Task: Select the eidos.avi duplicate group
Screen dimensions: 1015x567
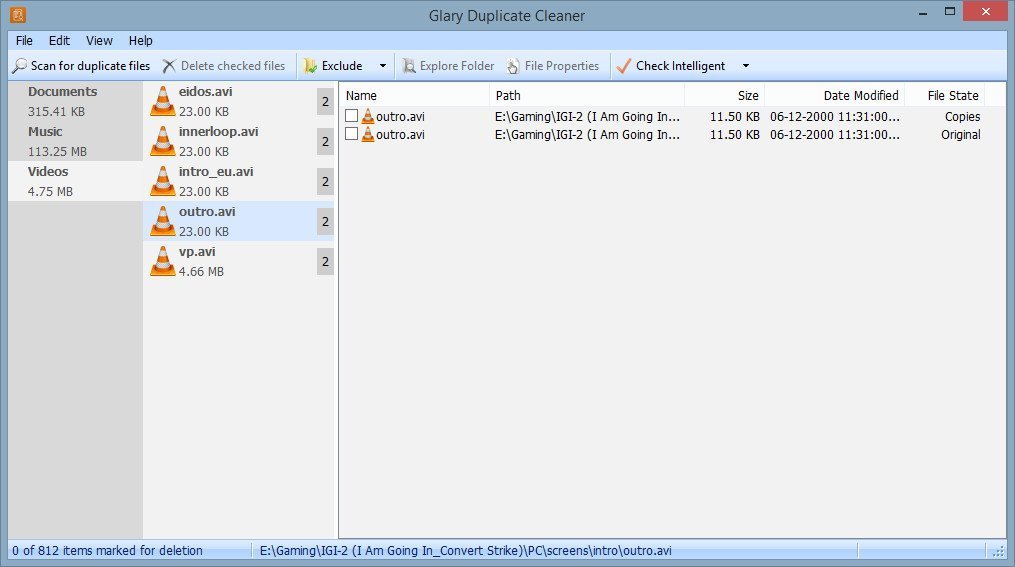Action: point(238,101)
